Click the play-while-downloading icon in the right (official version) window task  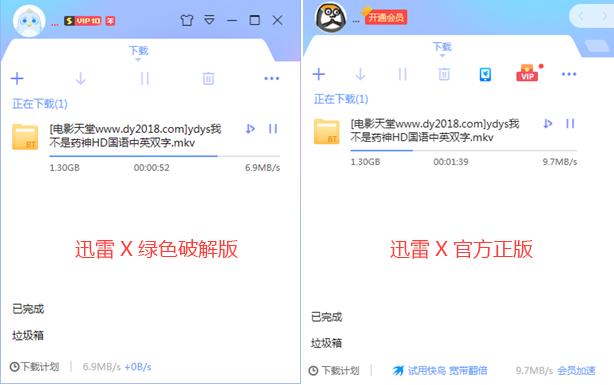(x=548, y=123)
